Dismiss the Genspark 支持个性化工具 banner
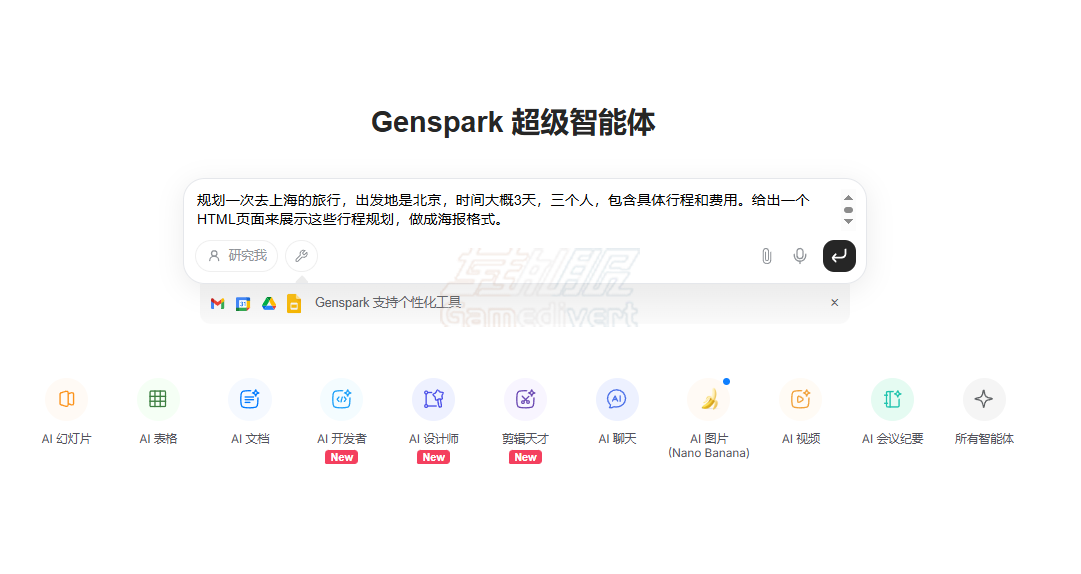This screenshot has width=1081, height=574. [x=834, y=303]
